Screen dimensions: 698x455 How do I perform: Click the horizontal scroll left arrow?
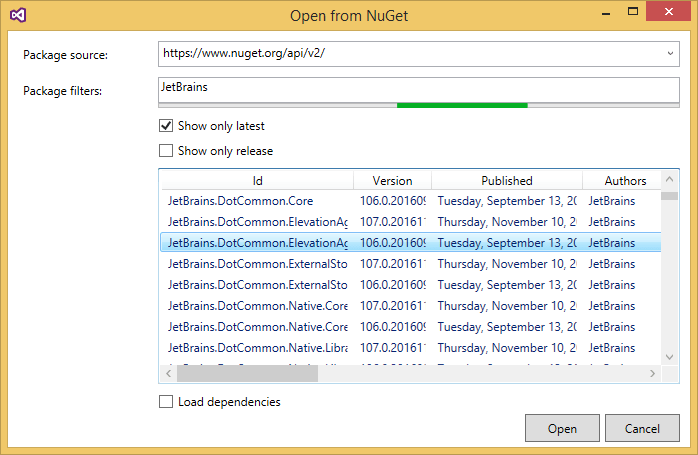[168, 374]
